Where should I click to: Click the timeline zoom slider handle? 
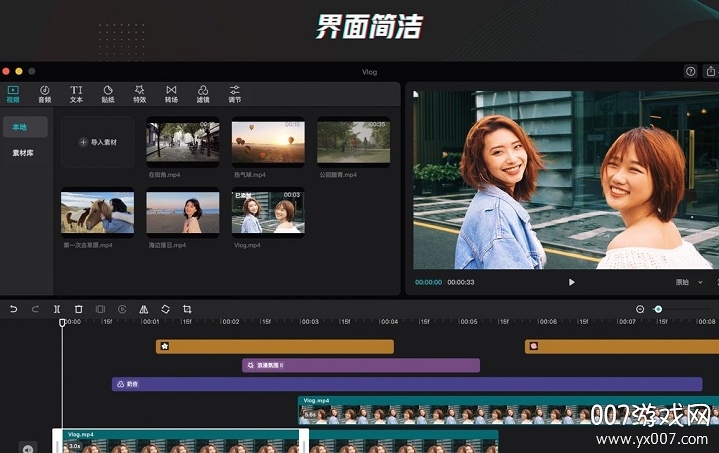pyautogui.click(x=658, y=309)
